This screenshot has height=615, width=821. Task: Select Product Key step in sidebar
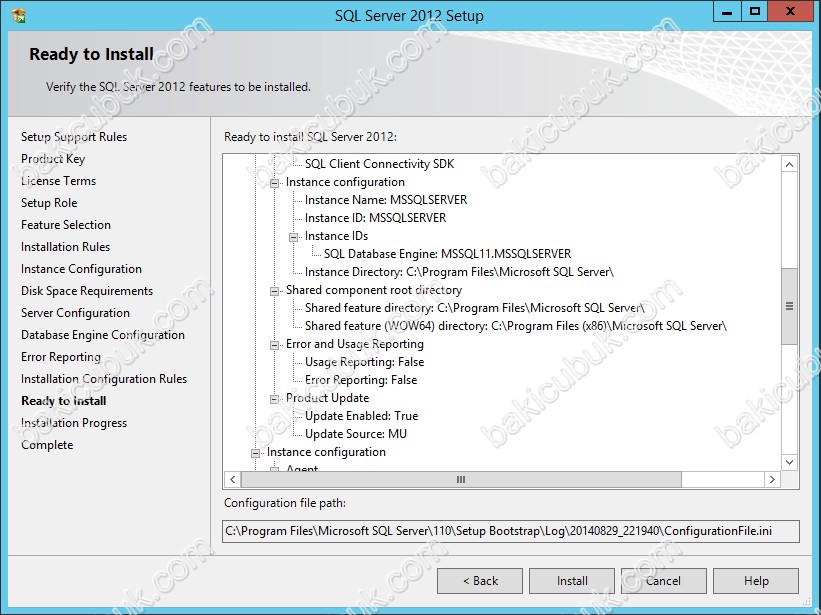[x=53, y=159]
